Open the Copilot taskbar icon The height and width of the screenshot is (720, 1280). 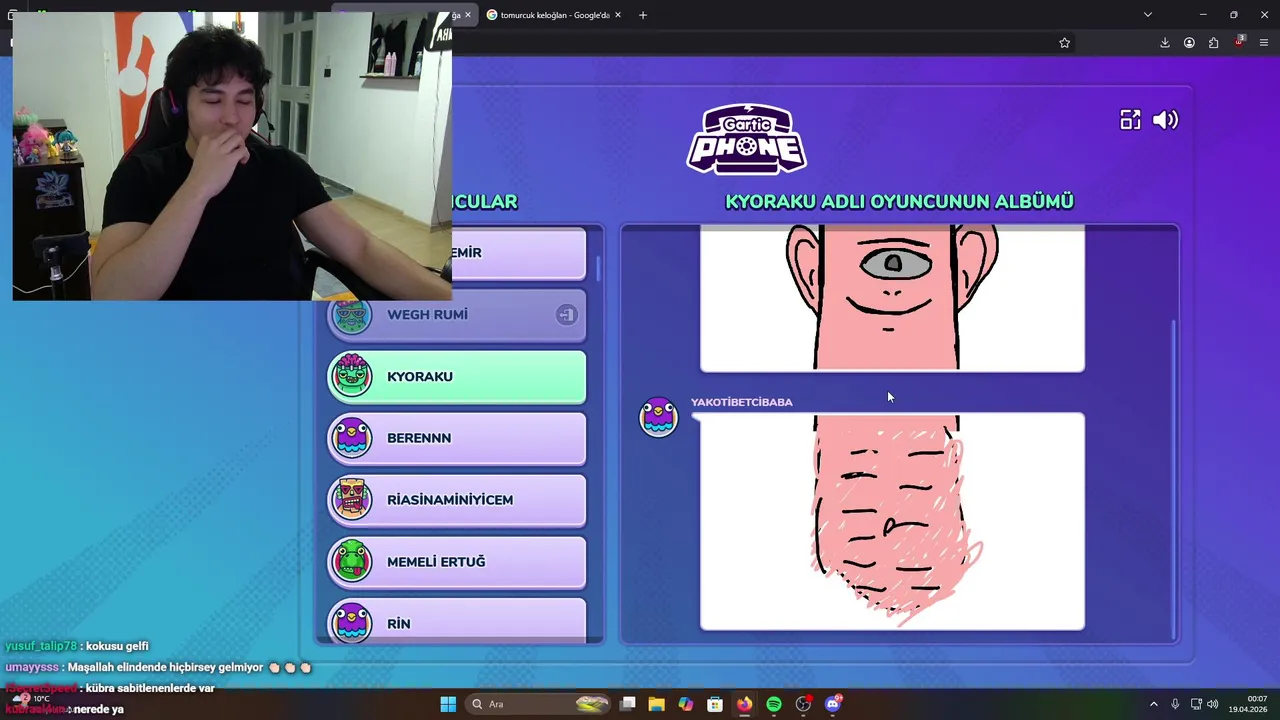click(685, 704)
